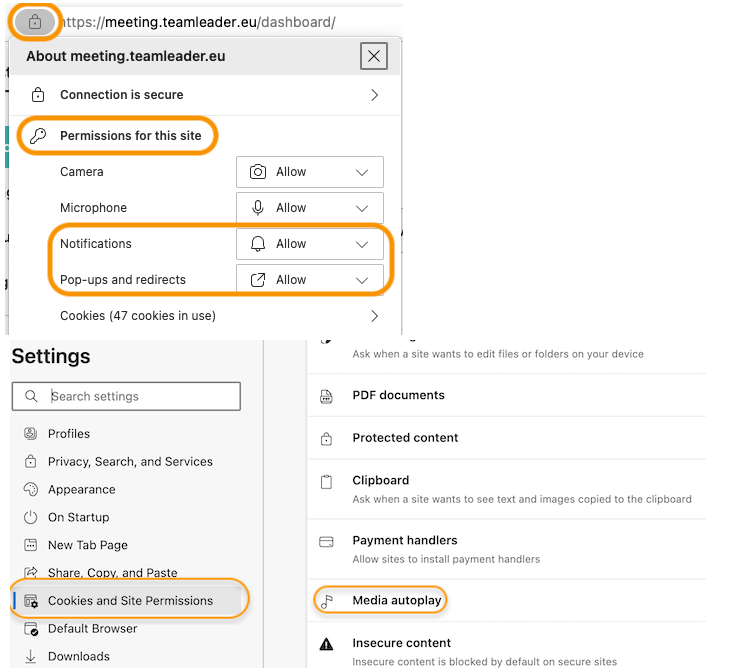The width and height of the screenshot is (734, 668).
Task: Click into the Search settings field
Action: tap(126, 396)
